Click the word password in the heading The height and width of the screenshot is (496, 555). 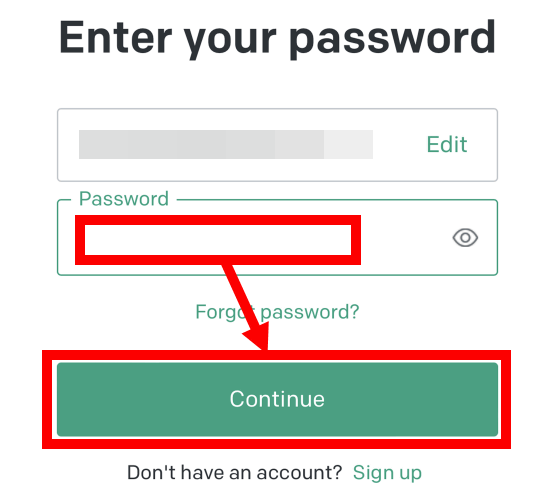coord(393,40)
